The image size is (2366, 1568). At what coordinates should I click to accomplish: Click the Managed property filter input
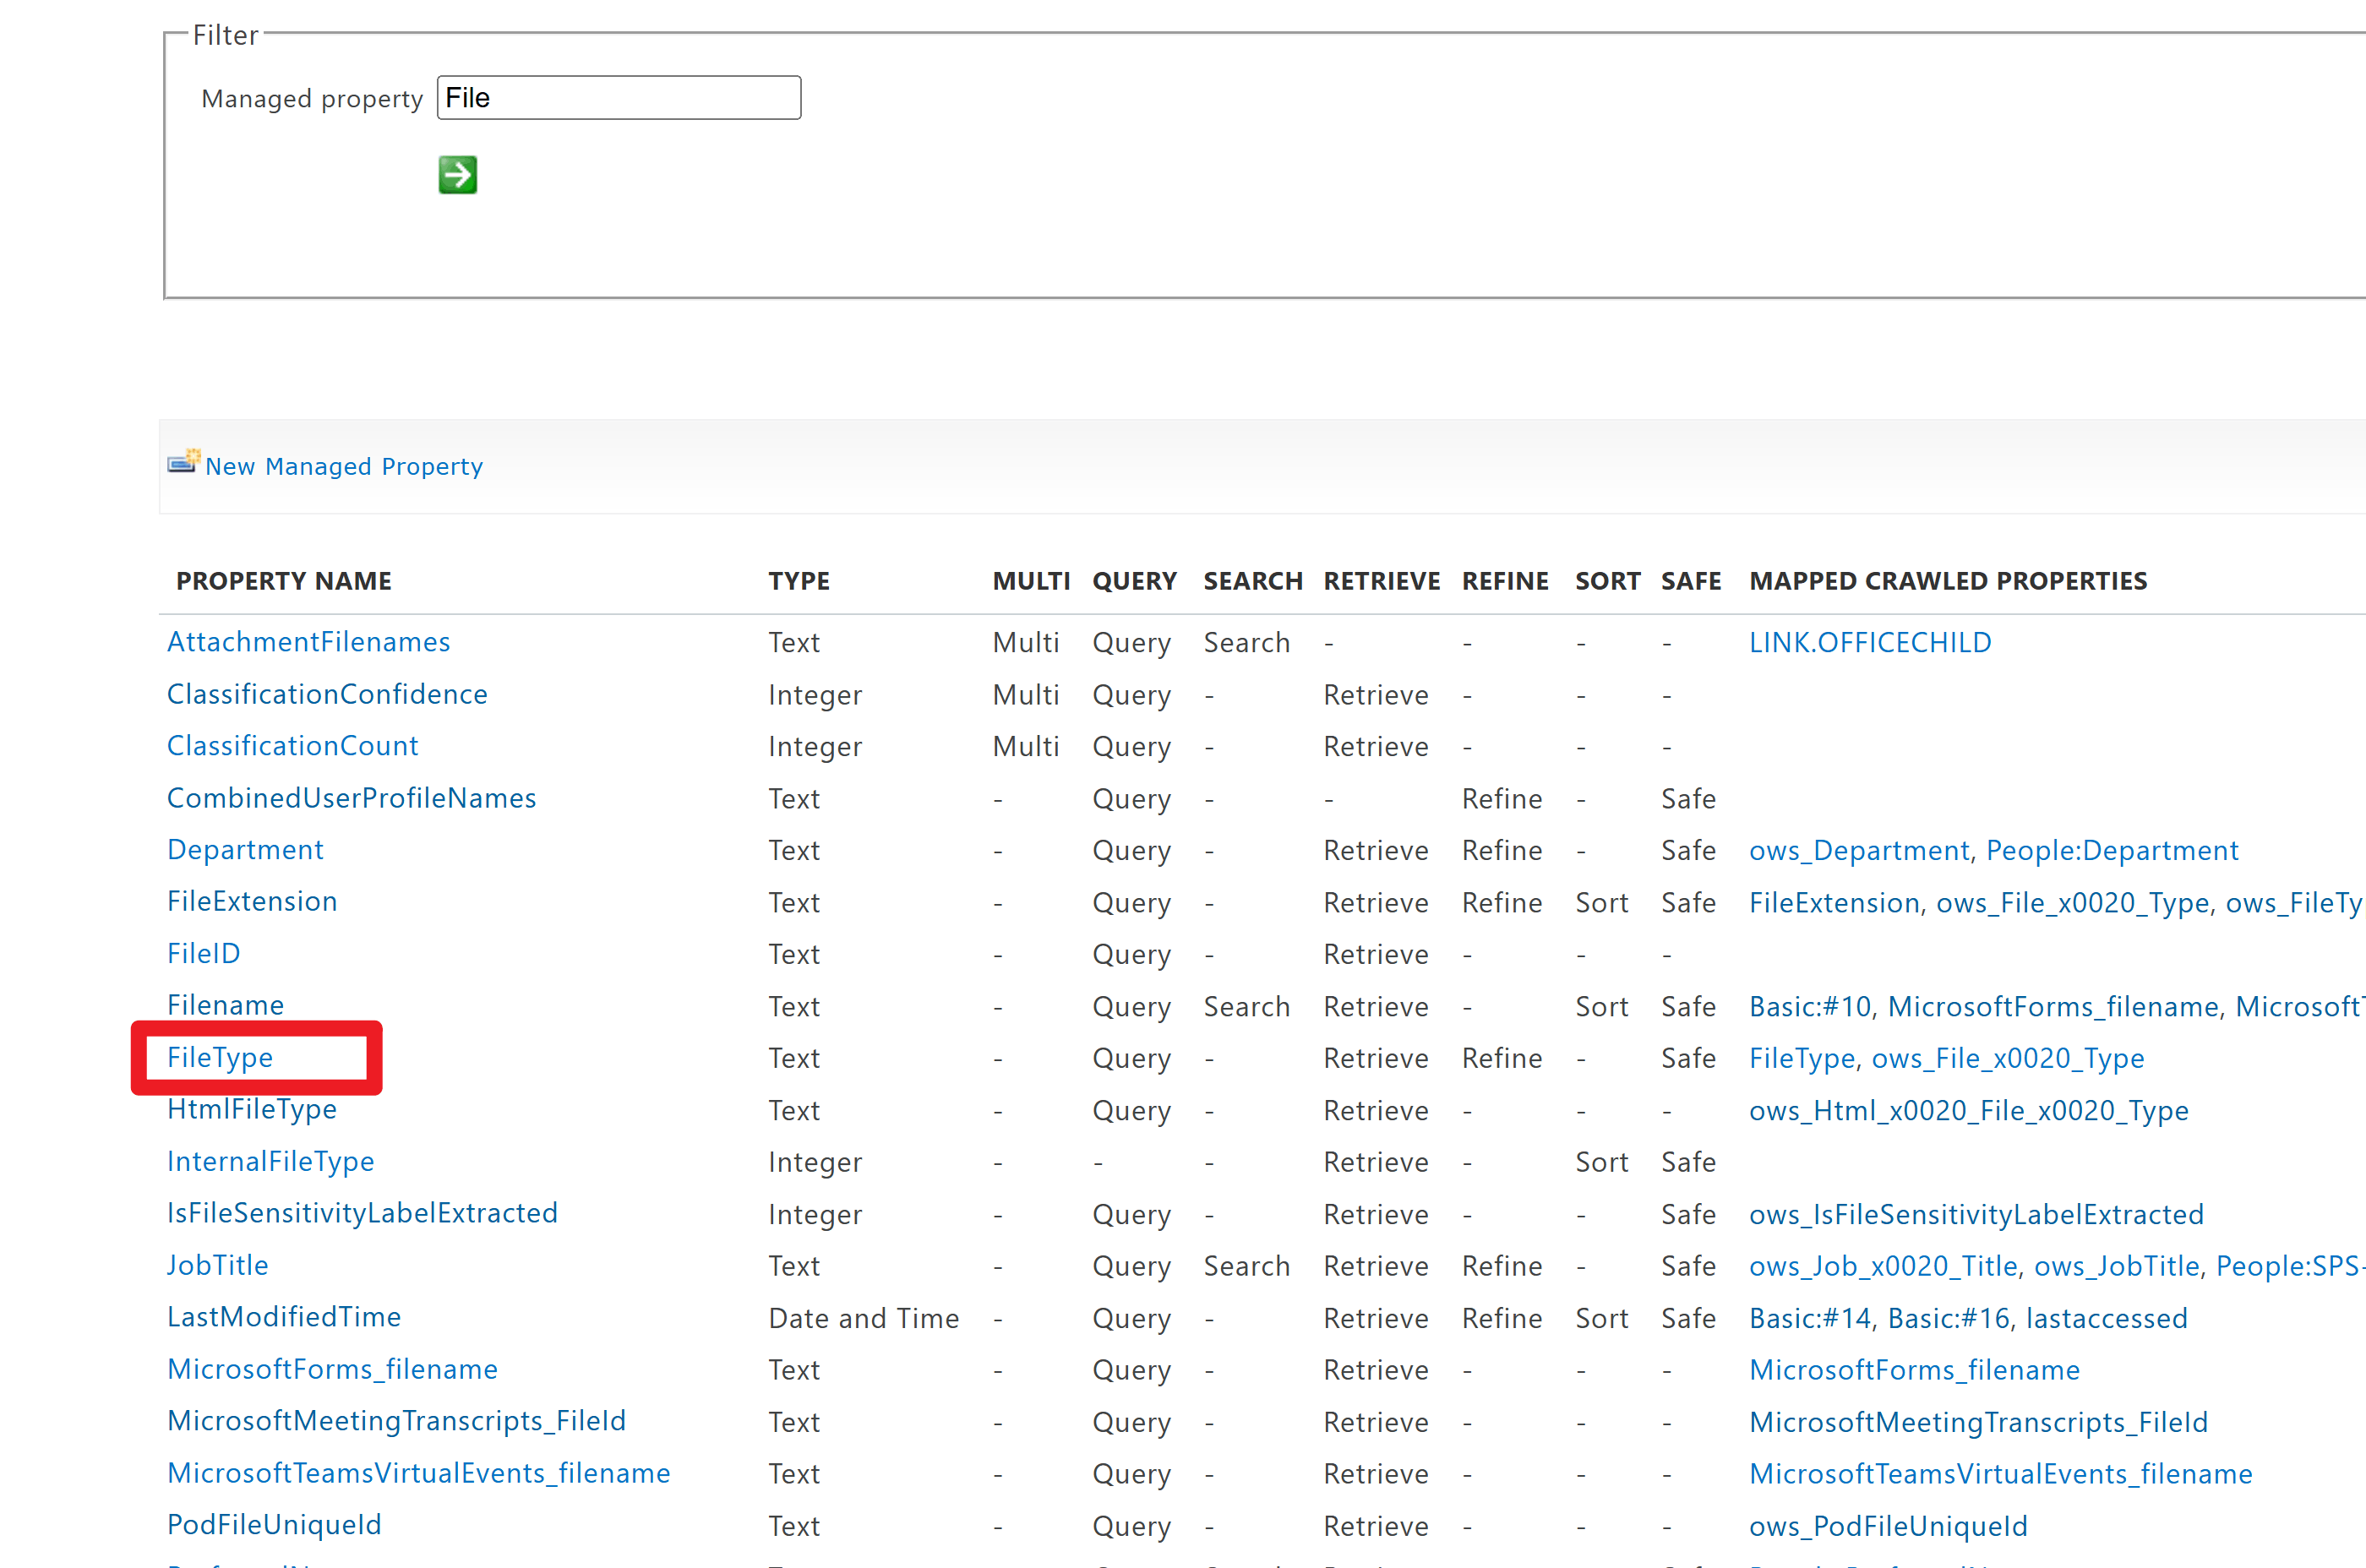click(x=618, y=98)
